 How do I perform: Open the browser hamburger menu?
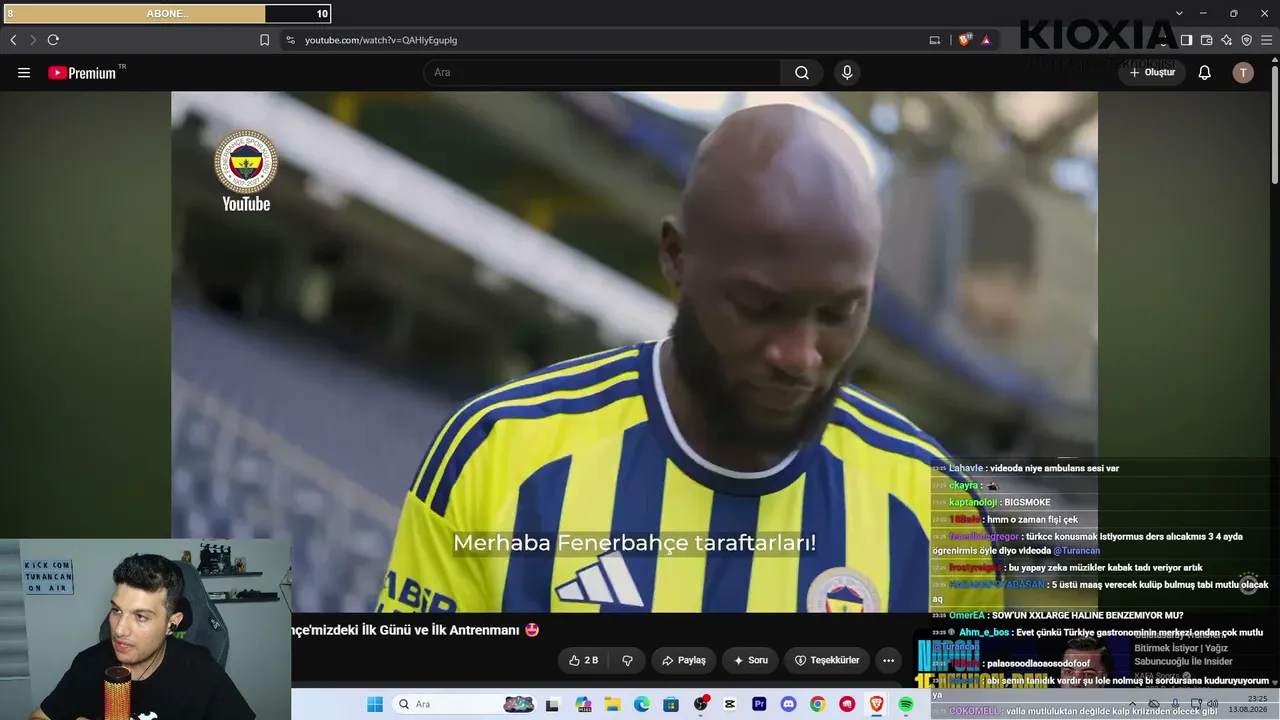tap(1266, 40)
